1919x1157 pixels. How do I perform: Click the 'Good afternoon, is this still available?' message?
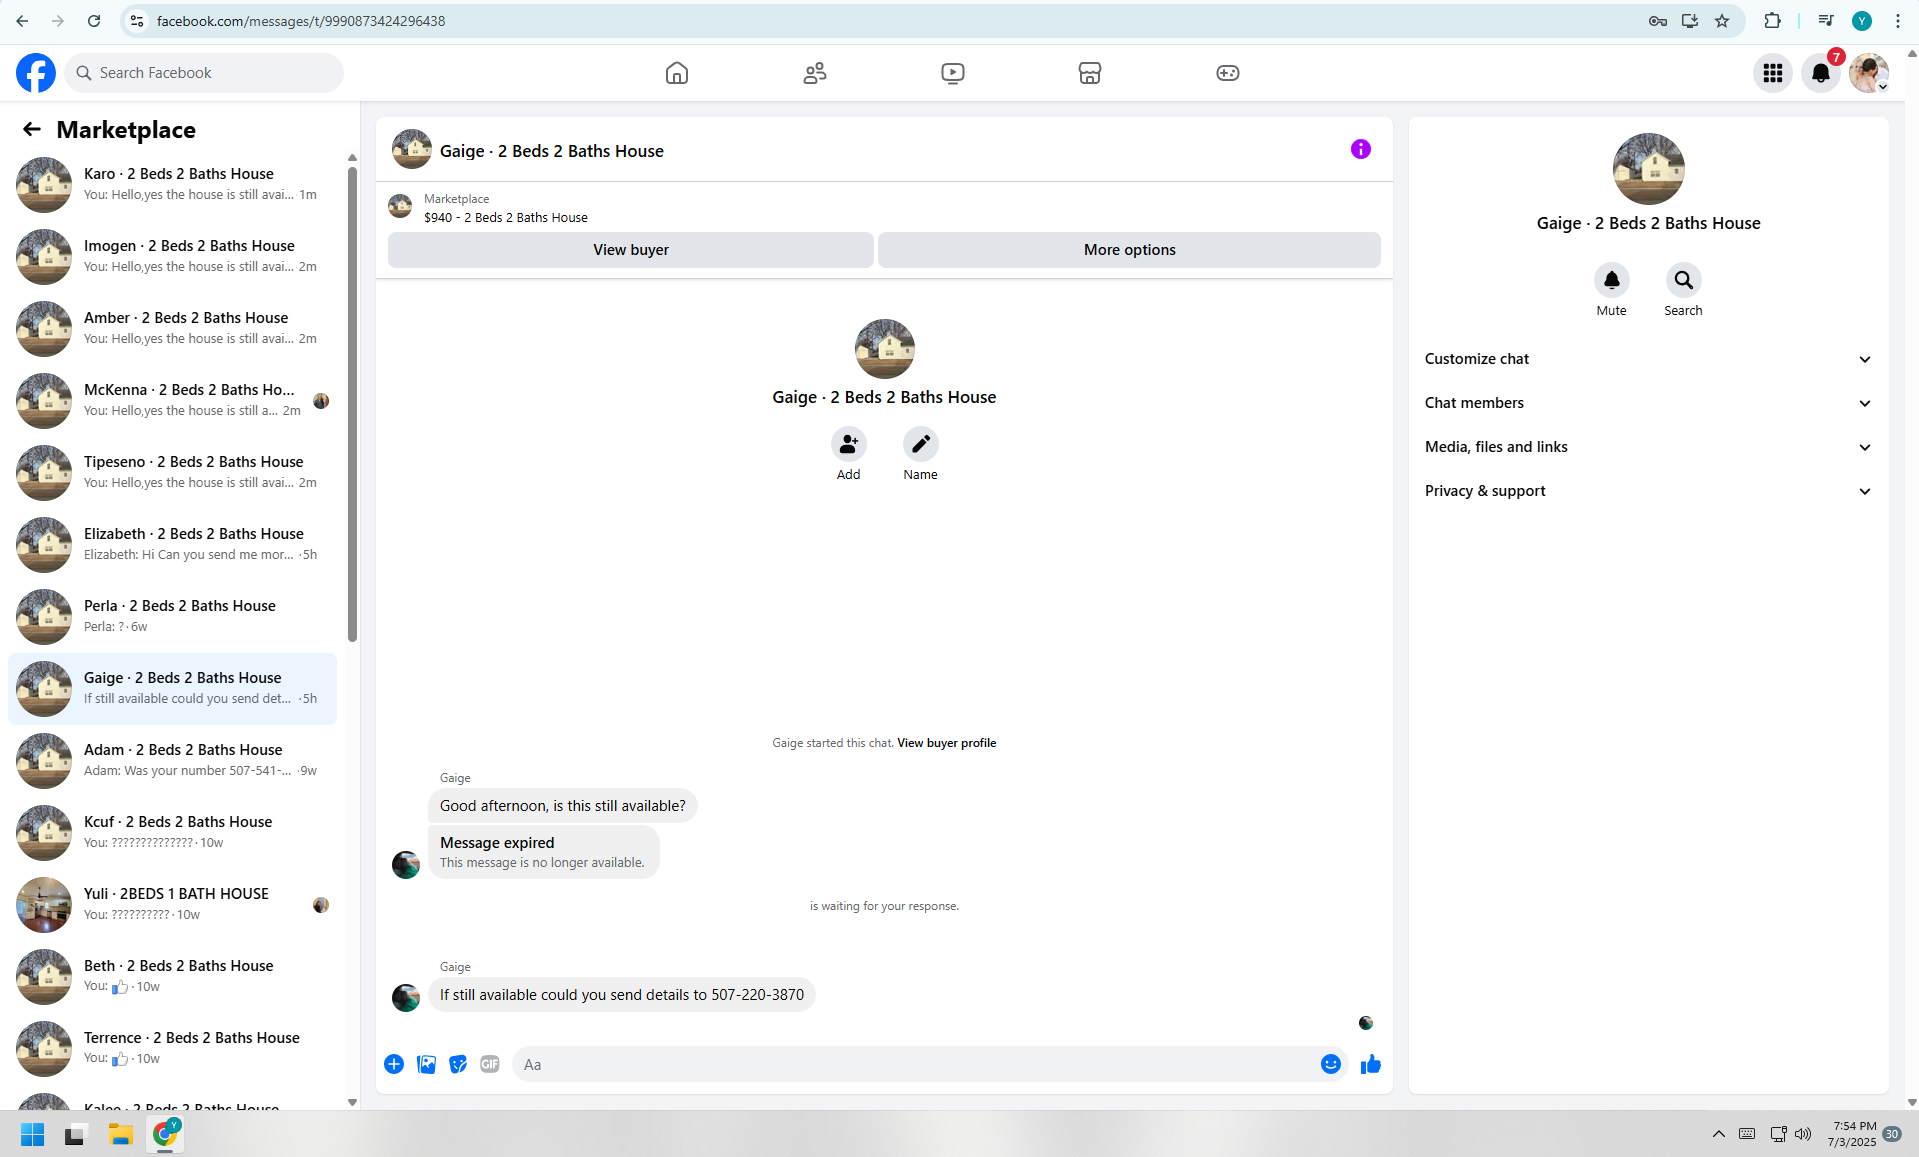[563, 806]
